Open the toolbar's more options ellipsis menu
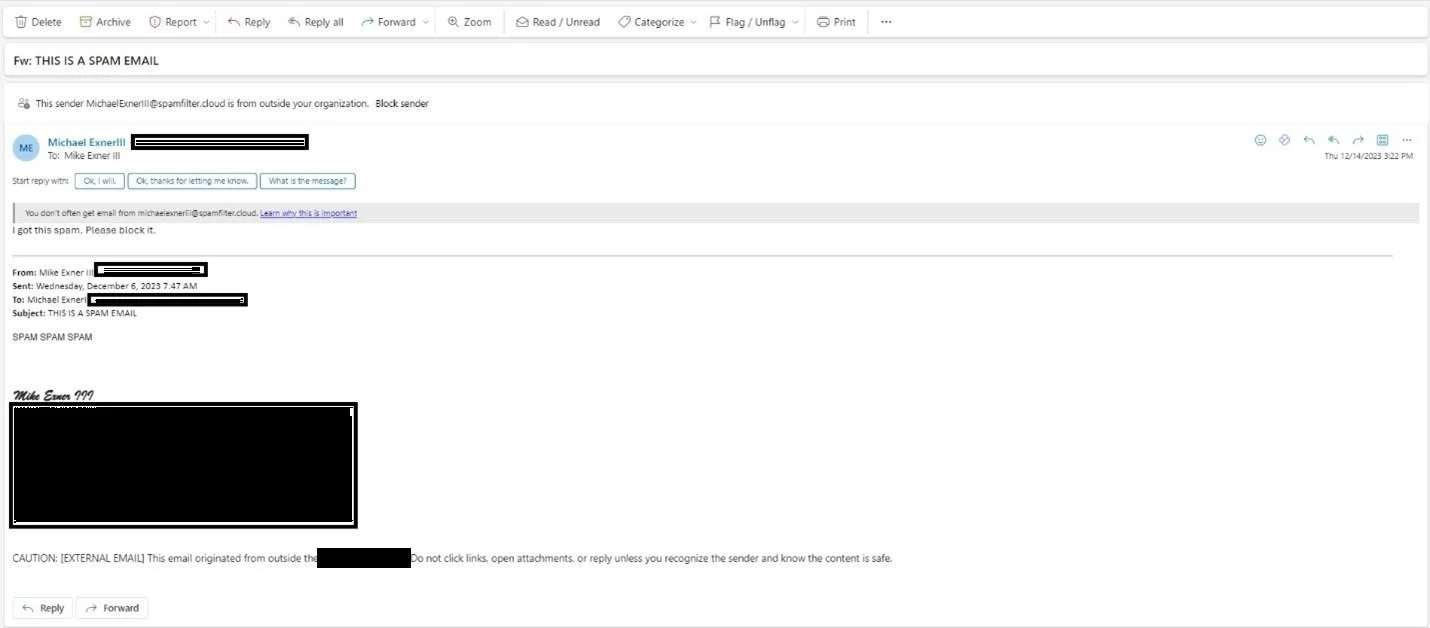The image size is (1430, 628). point(885,22)
